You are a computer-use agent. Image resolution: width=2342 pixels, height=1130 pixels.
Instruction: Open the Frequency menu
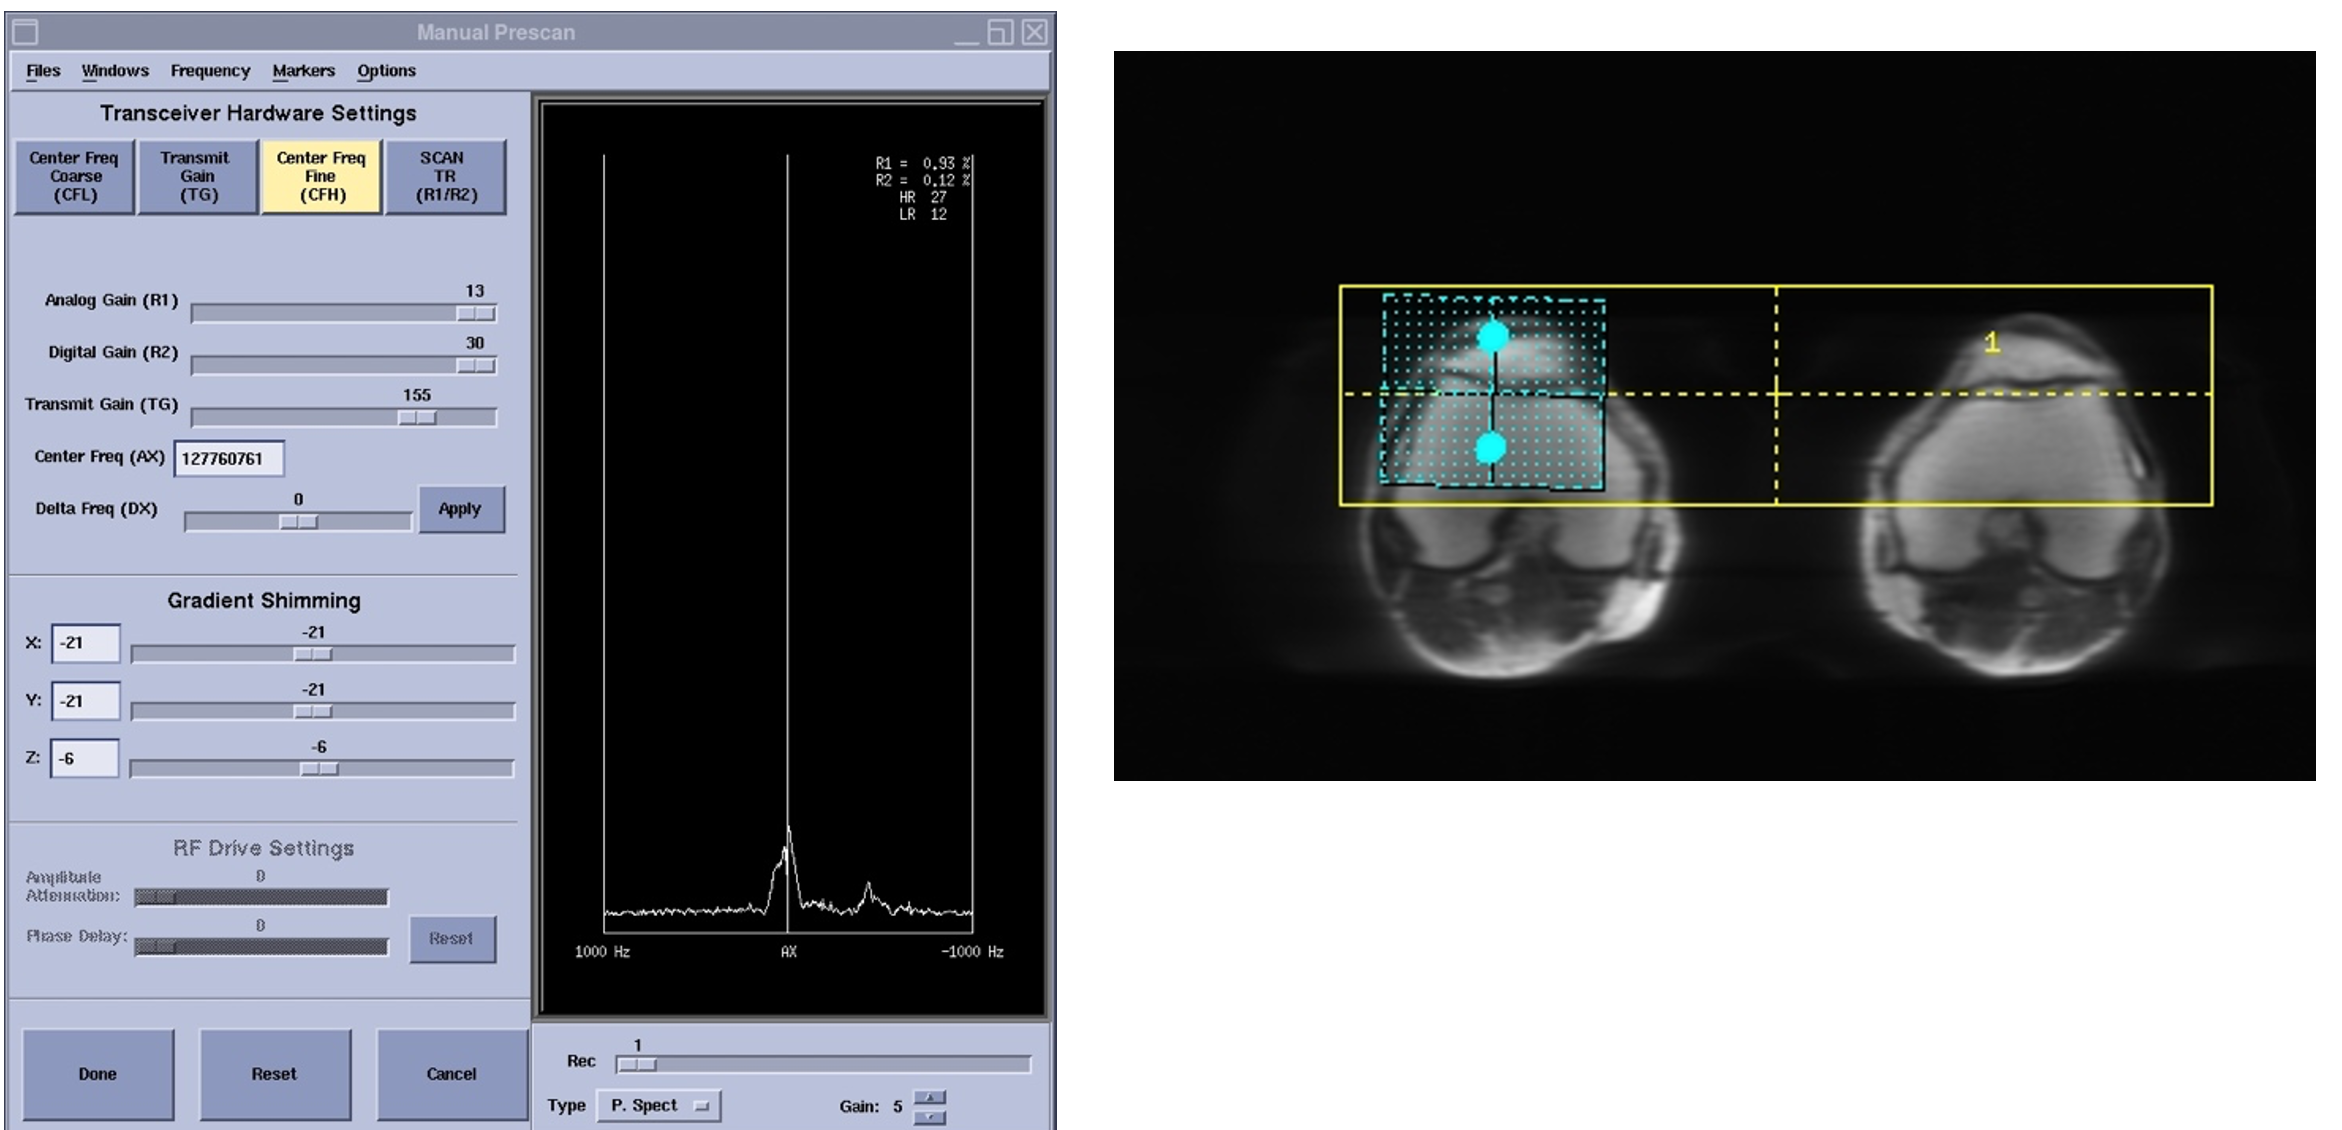[210, 71]
